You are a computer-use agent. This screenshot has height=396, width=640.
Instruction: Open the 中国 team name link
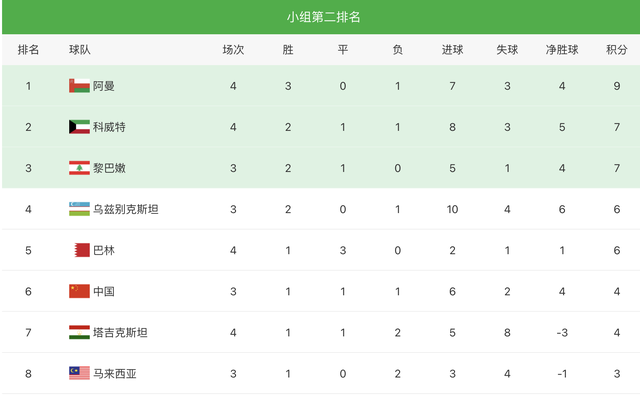click(x=104, y=291)
